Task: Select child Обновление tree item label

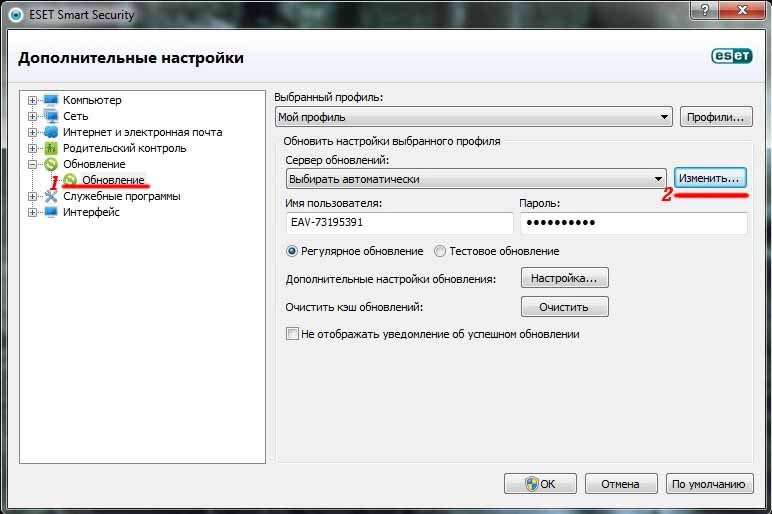Action: coord(113,180)
